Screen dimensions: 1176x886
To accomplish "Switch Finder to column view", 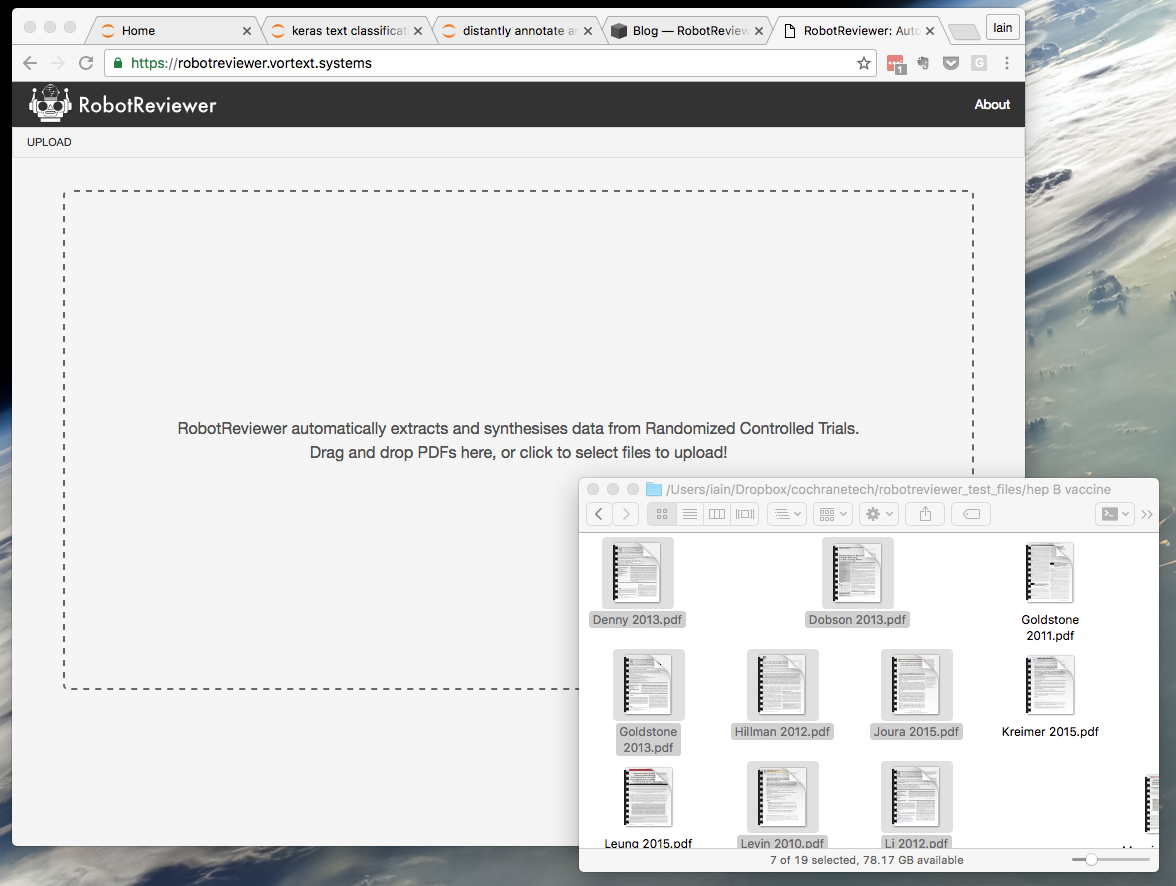I will pos(717,514).
